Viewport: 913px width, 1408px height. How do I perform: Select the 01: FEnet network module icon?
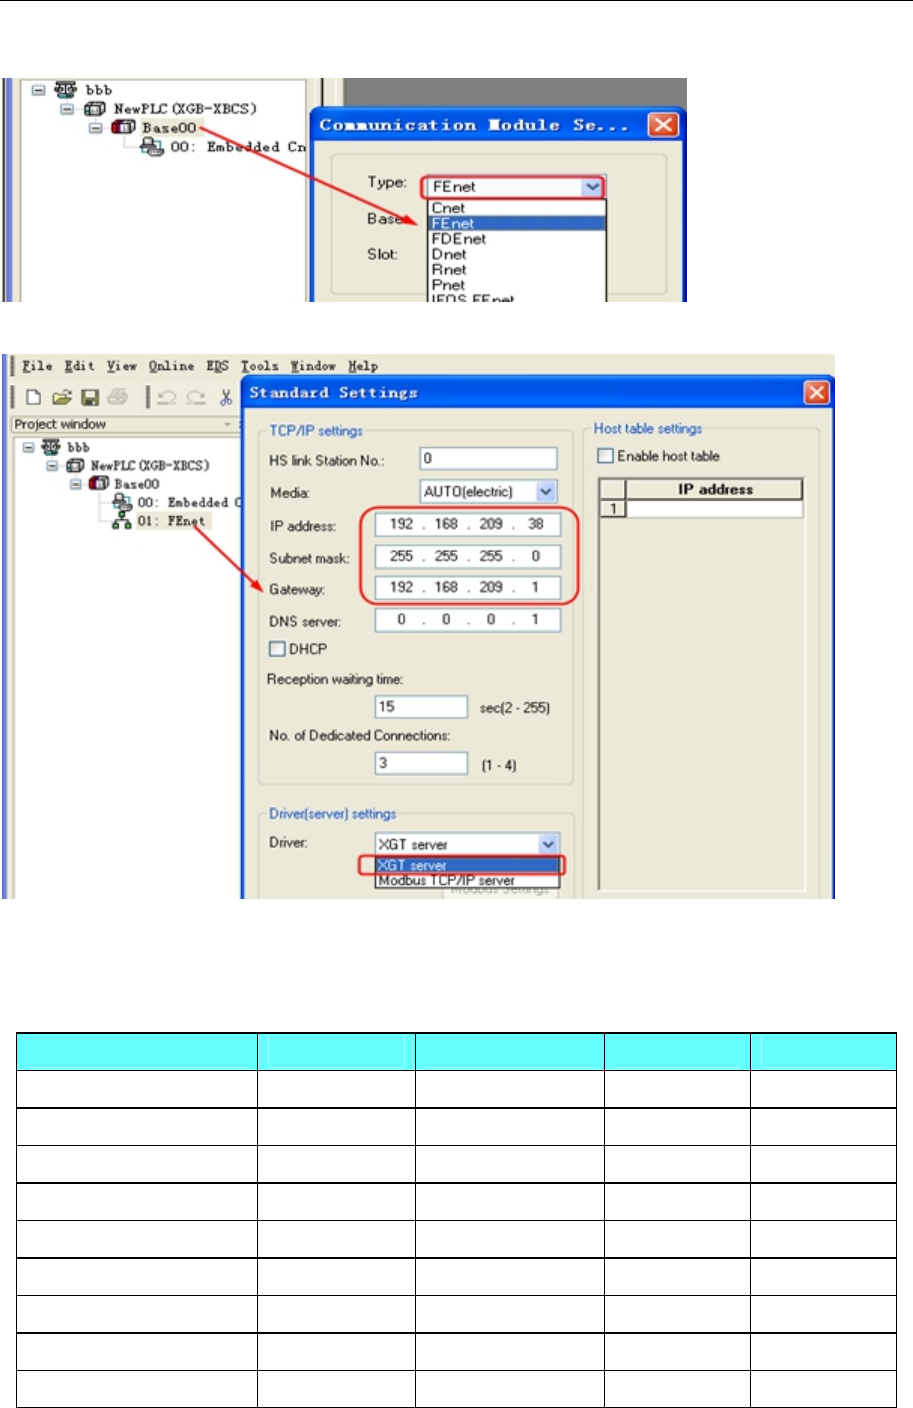(x=122, y=521)
